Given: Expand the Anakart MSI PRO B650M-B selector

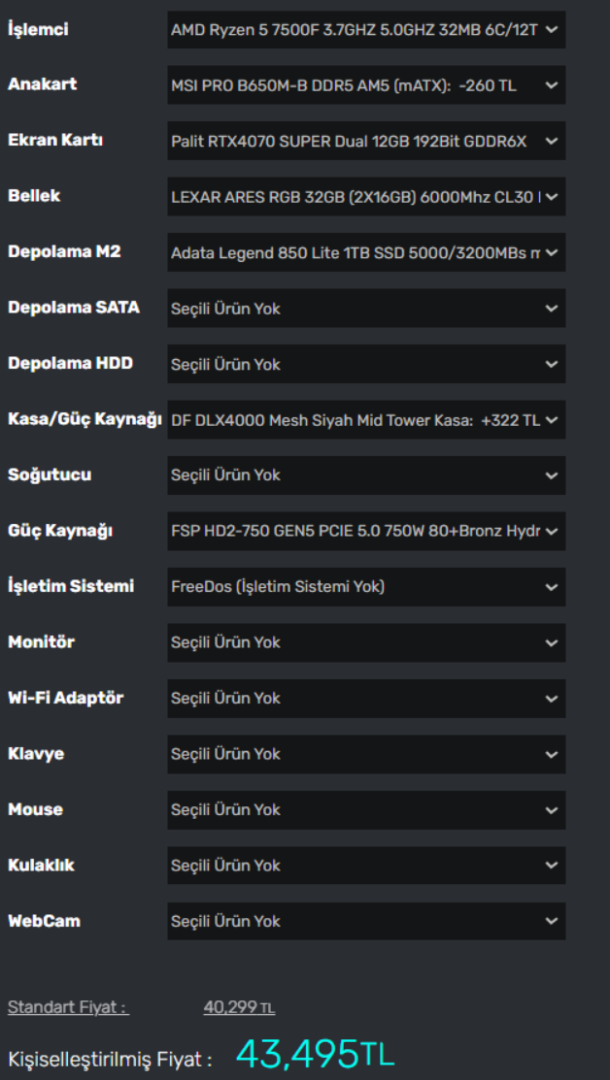Looking at the screenshot, I should point(366,85).
